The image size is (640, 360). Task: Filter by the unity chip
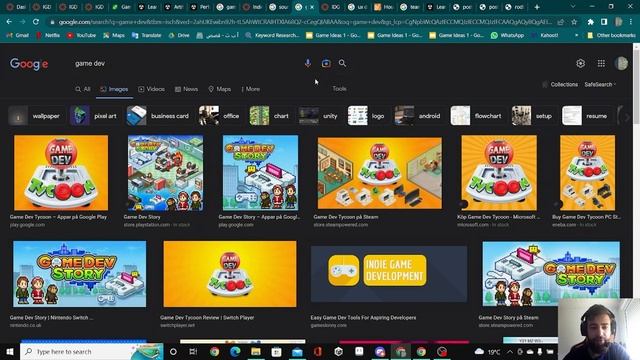pos(320,116)
